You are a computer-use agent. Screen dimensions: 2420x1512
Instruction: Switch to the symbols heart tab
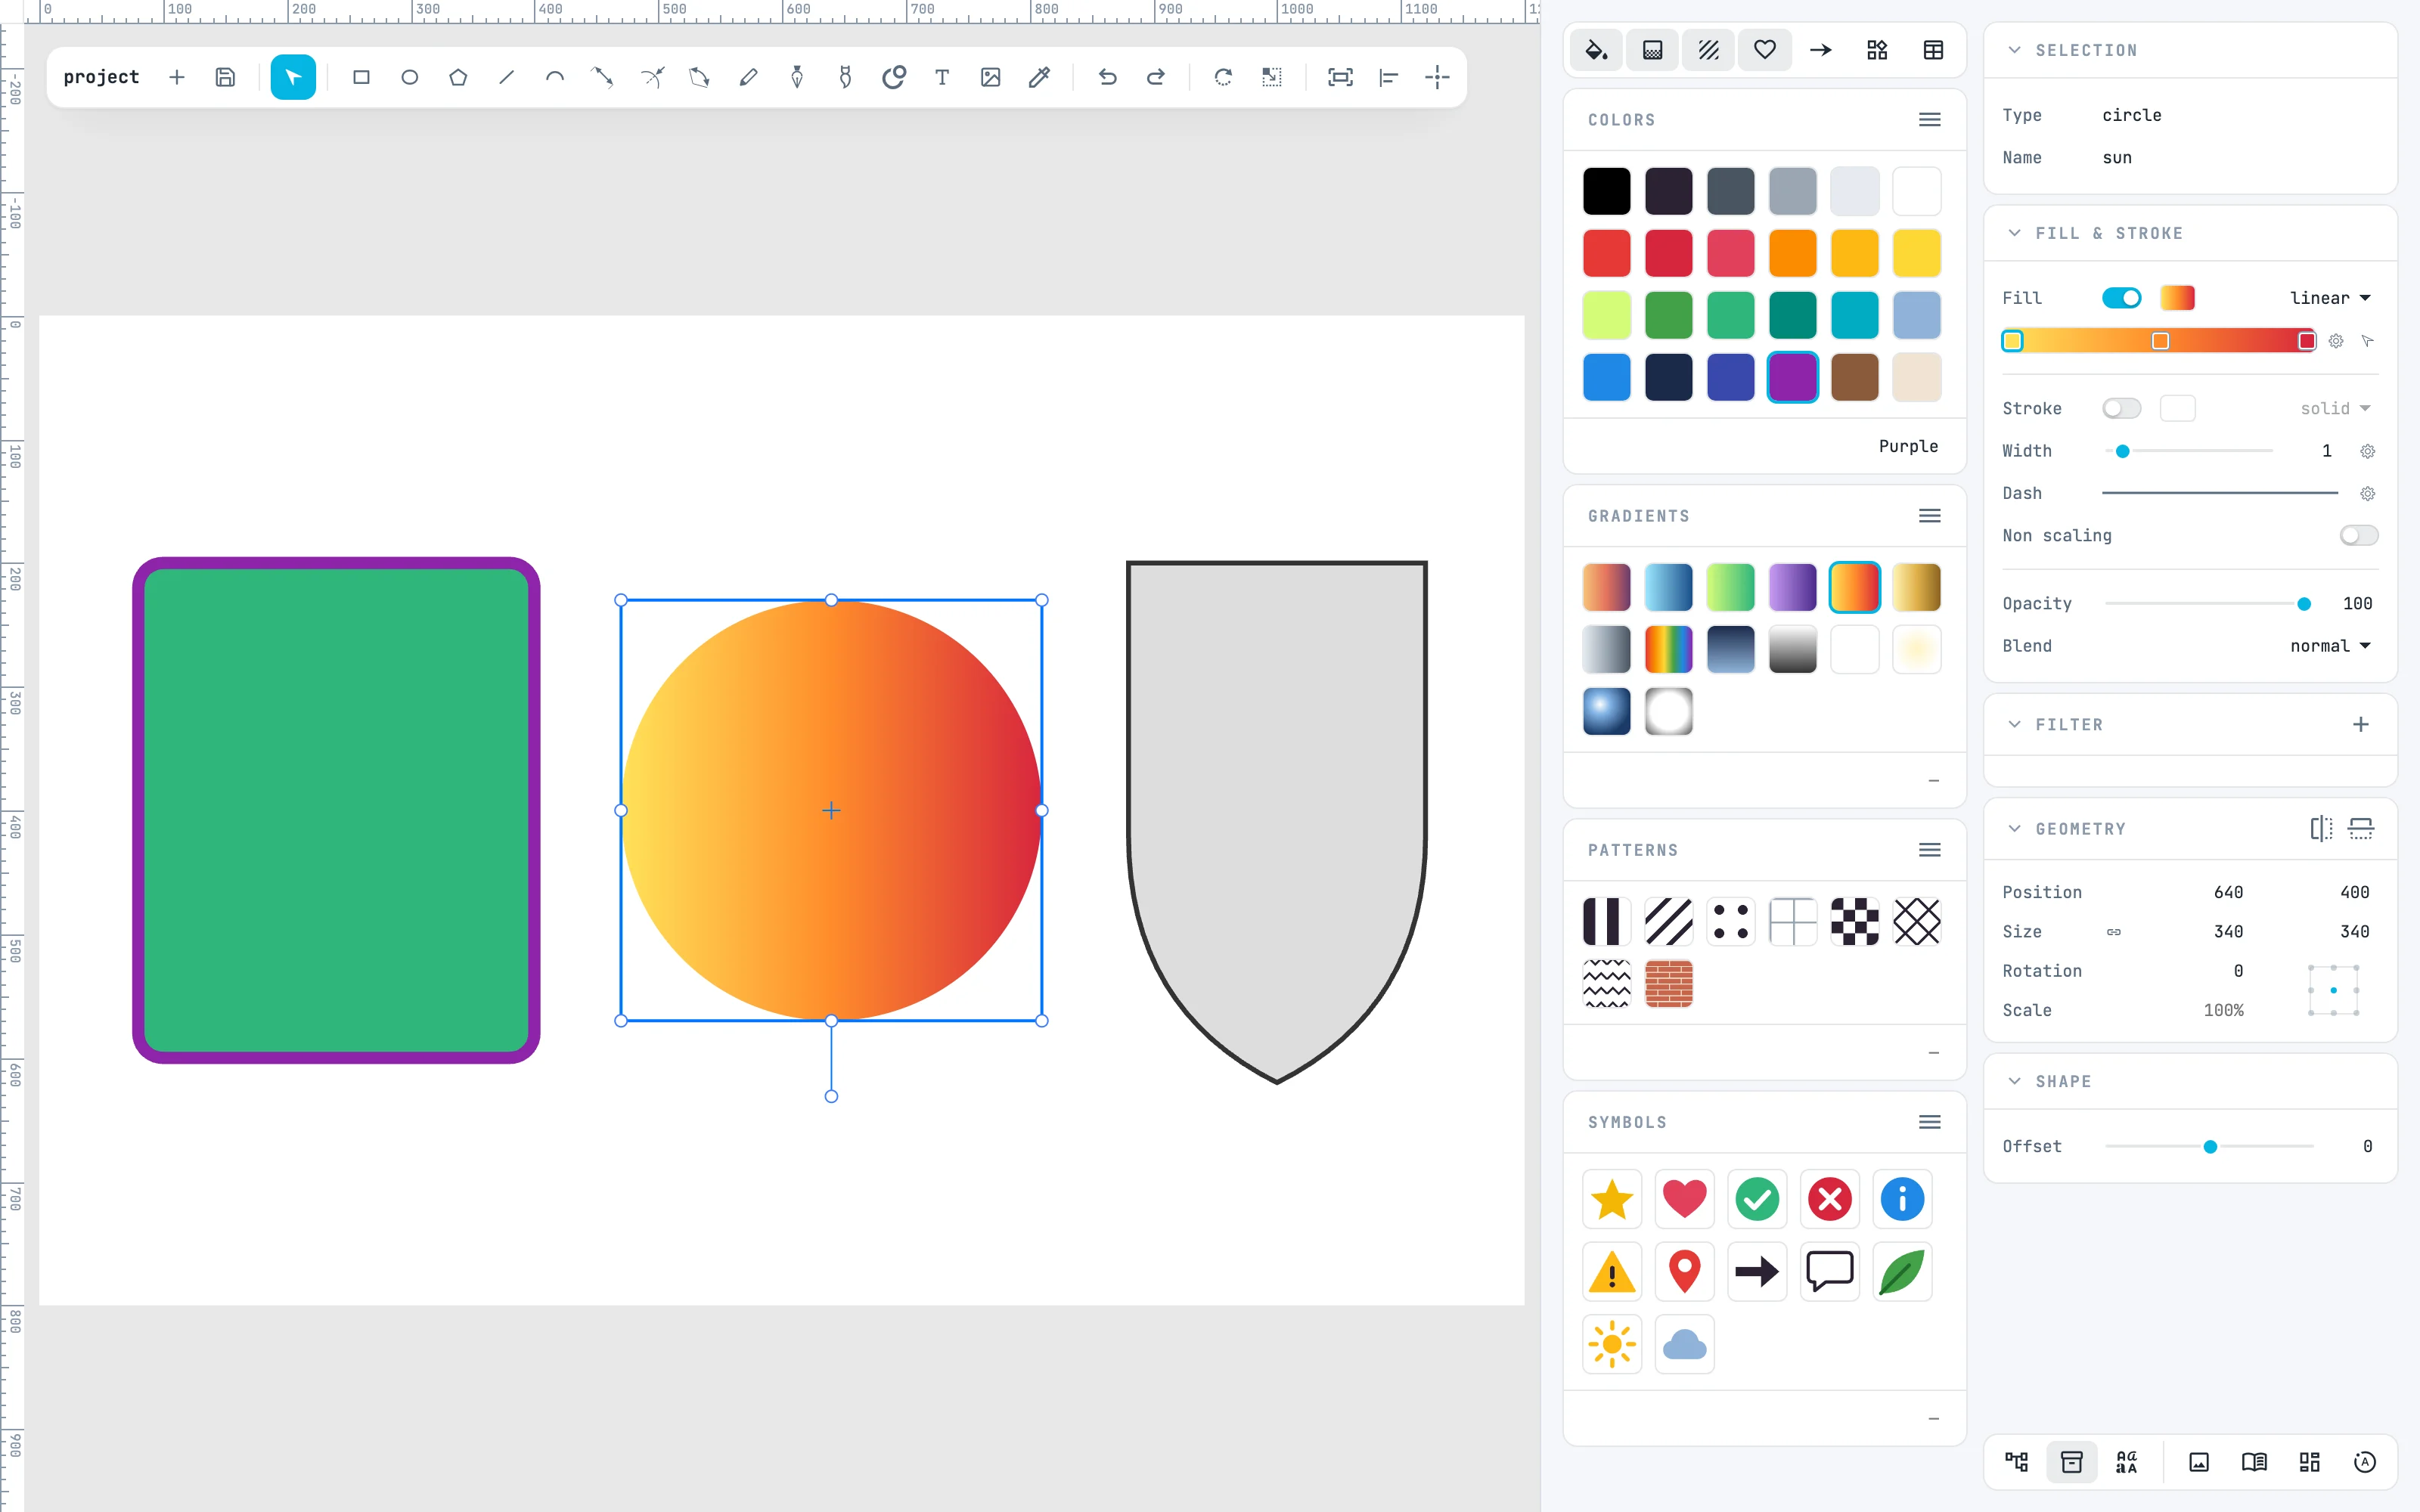tap(1764, 50)
